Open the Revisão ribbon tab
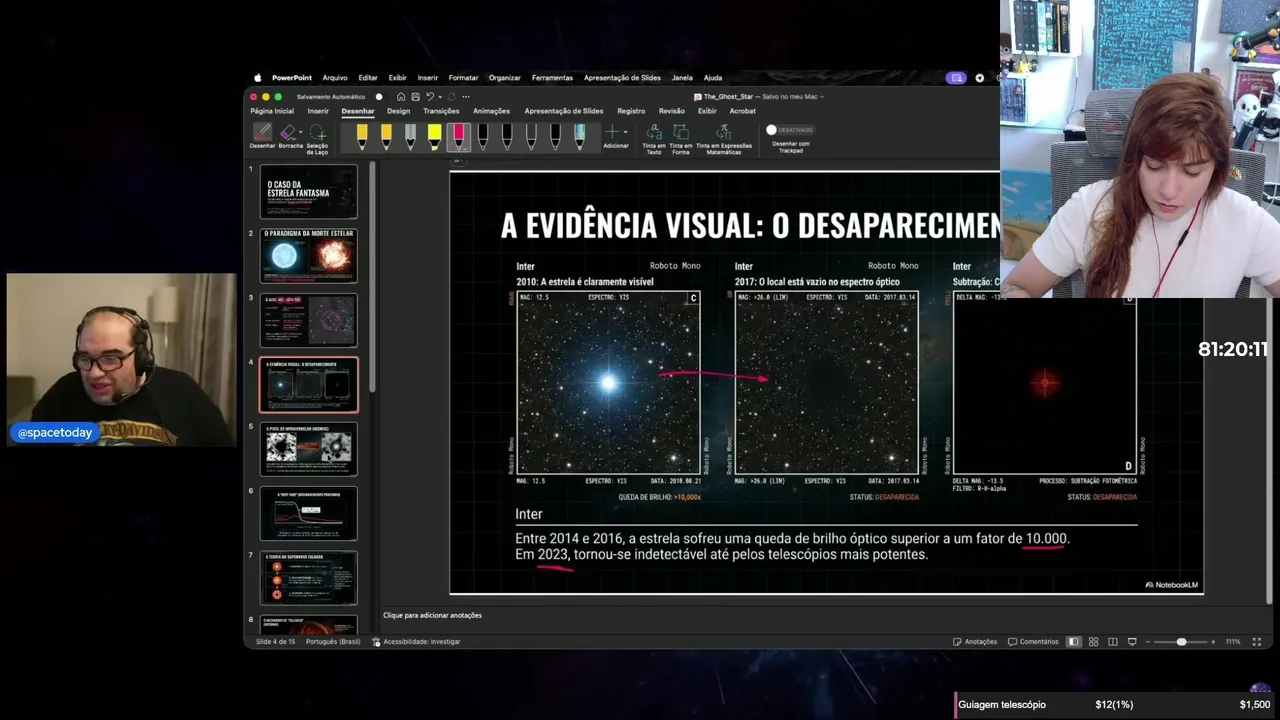1280x720 pixels. tap(672, 111)
